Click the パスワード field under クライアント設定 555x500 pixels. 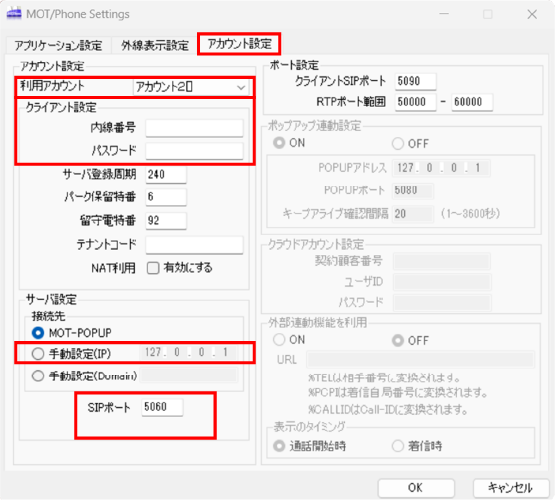point(194,151)
